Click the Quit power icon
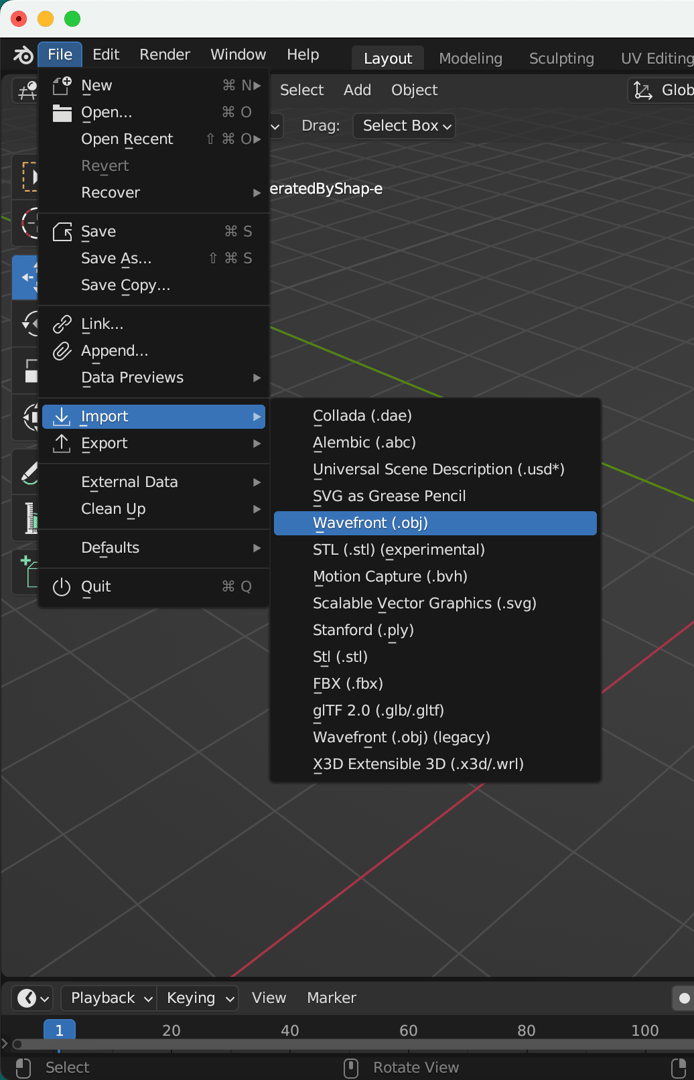Viewport: 694px width, 1080px height. 62,586
